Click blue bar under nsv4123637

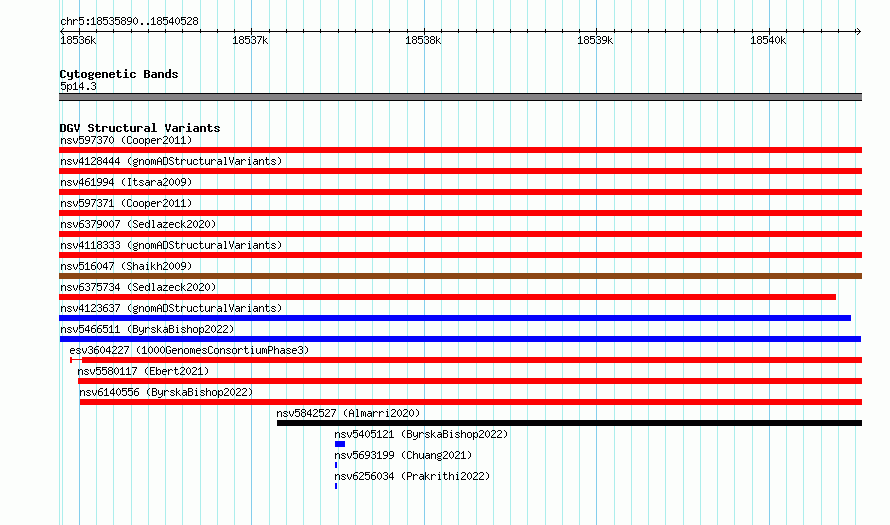[x=455, y=318]
